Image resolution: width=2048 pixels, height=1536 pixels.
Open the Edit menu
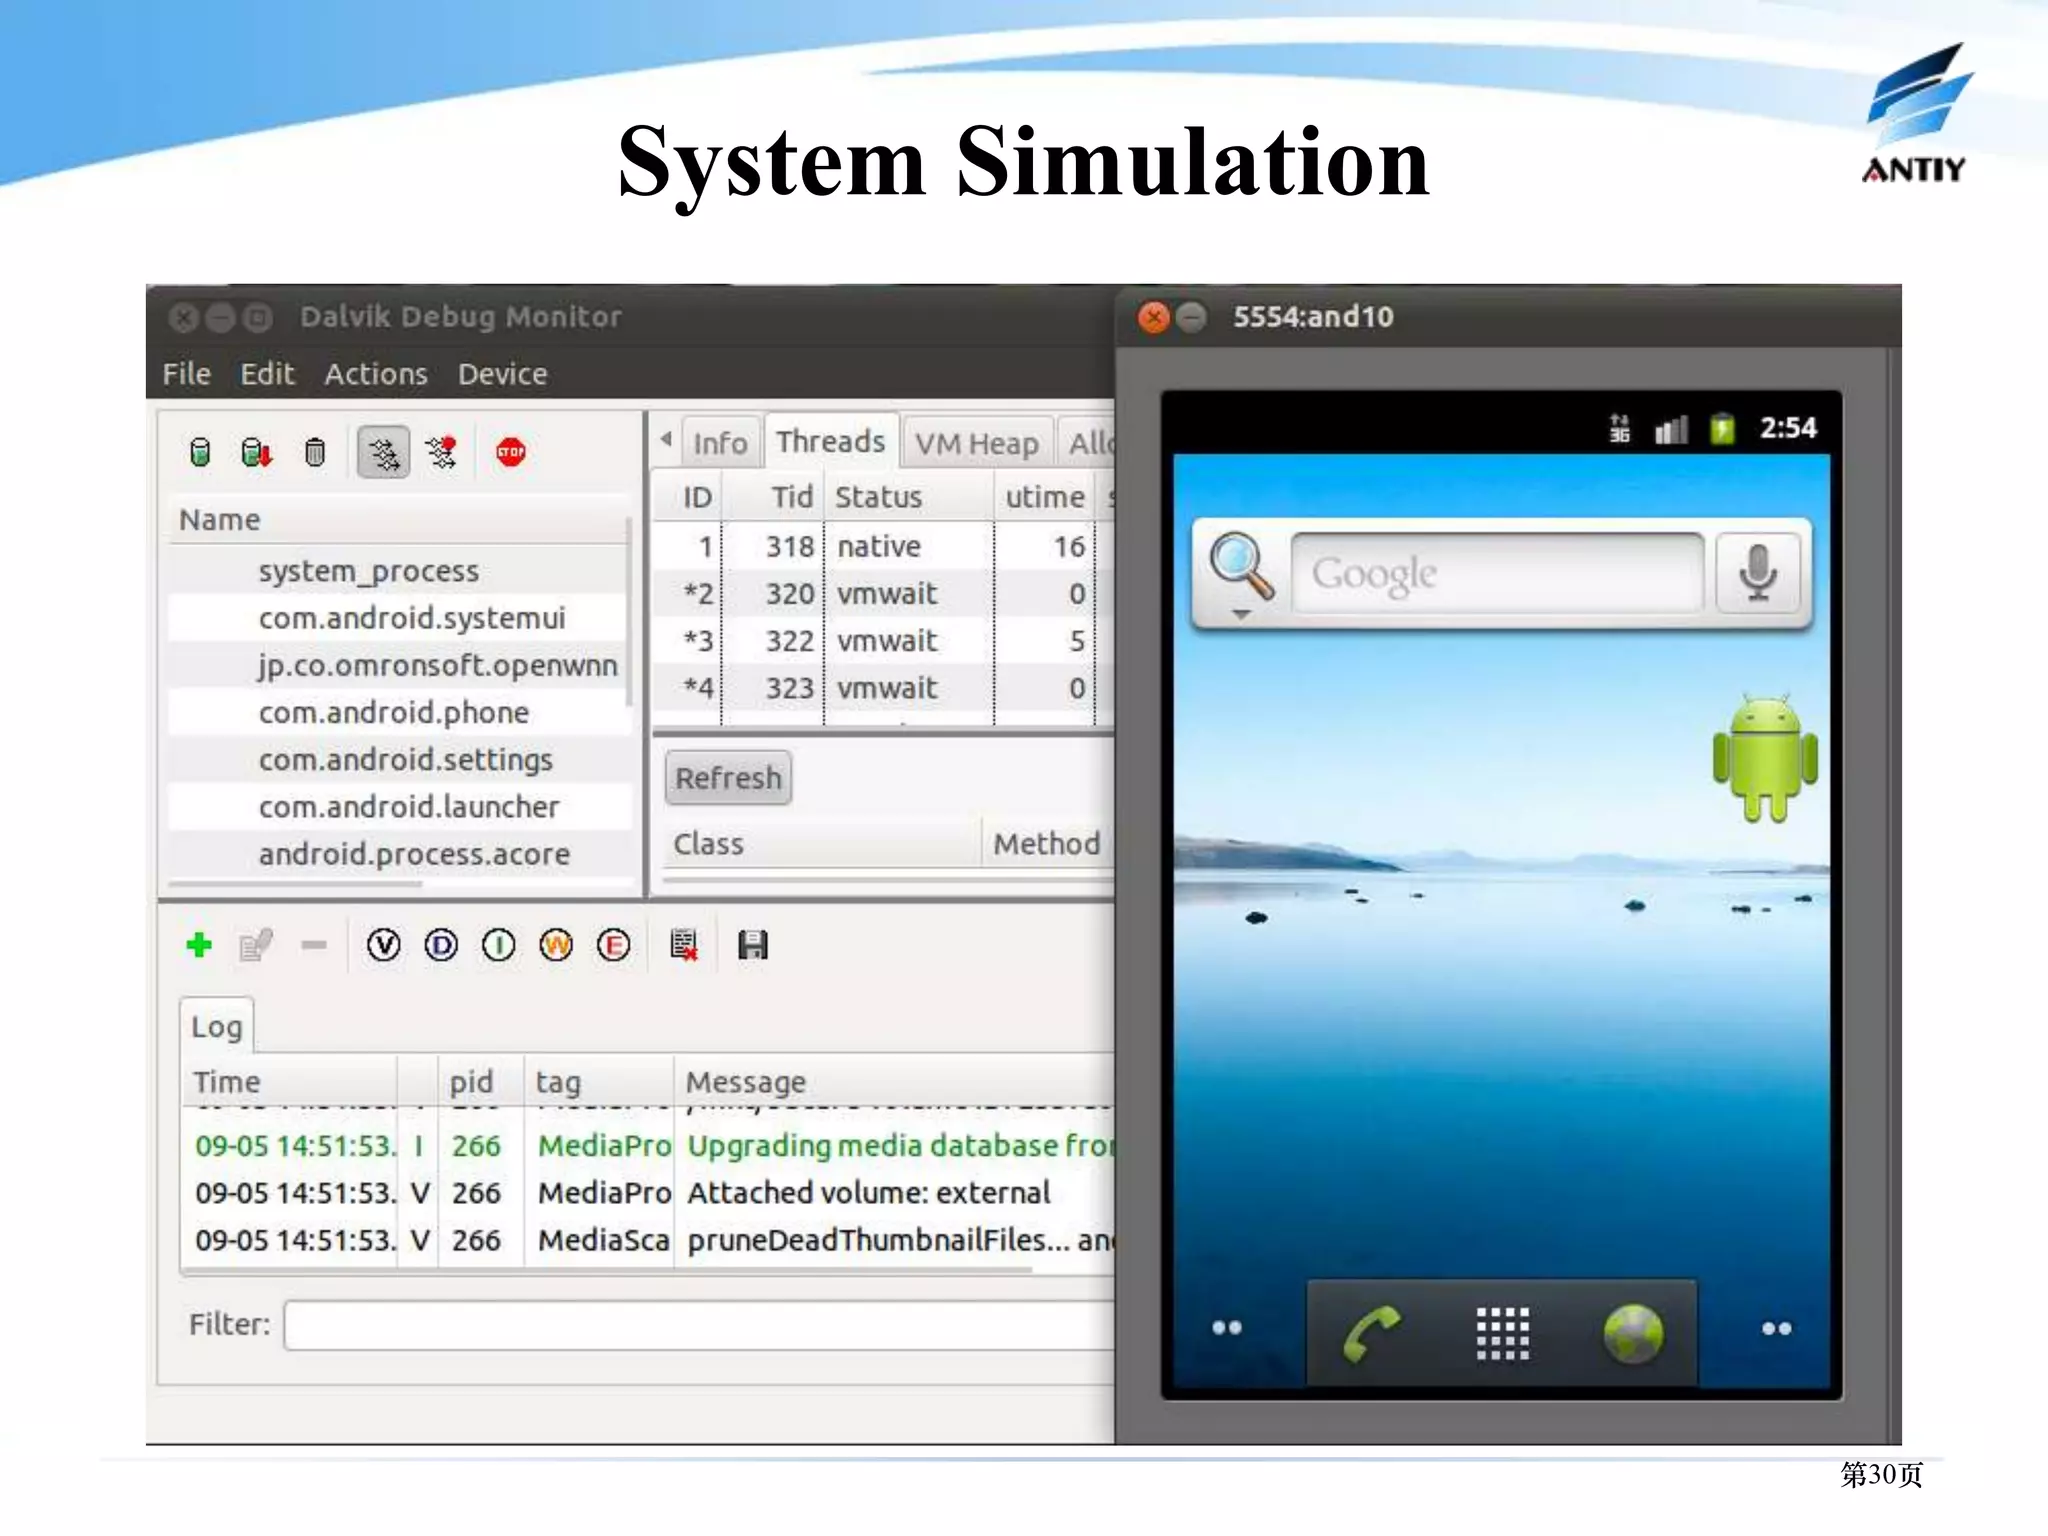[x=267, y=374]
